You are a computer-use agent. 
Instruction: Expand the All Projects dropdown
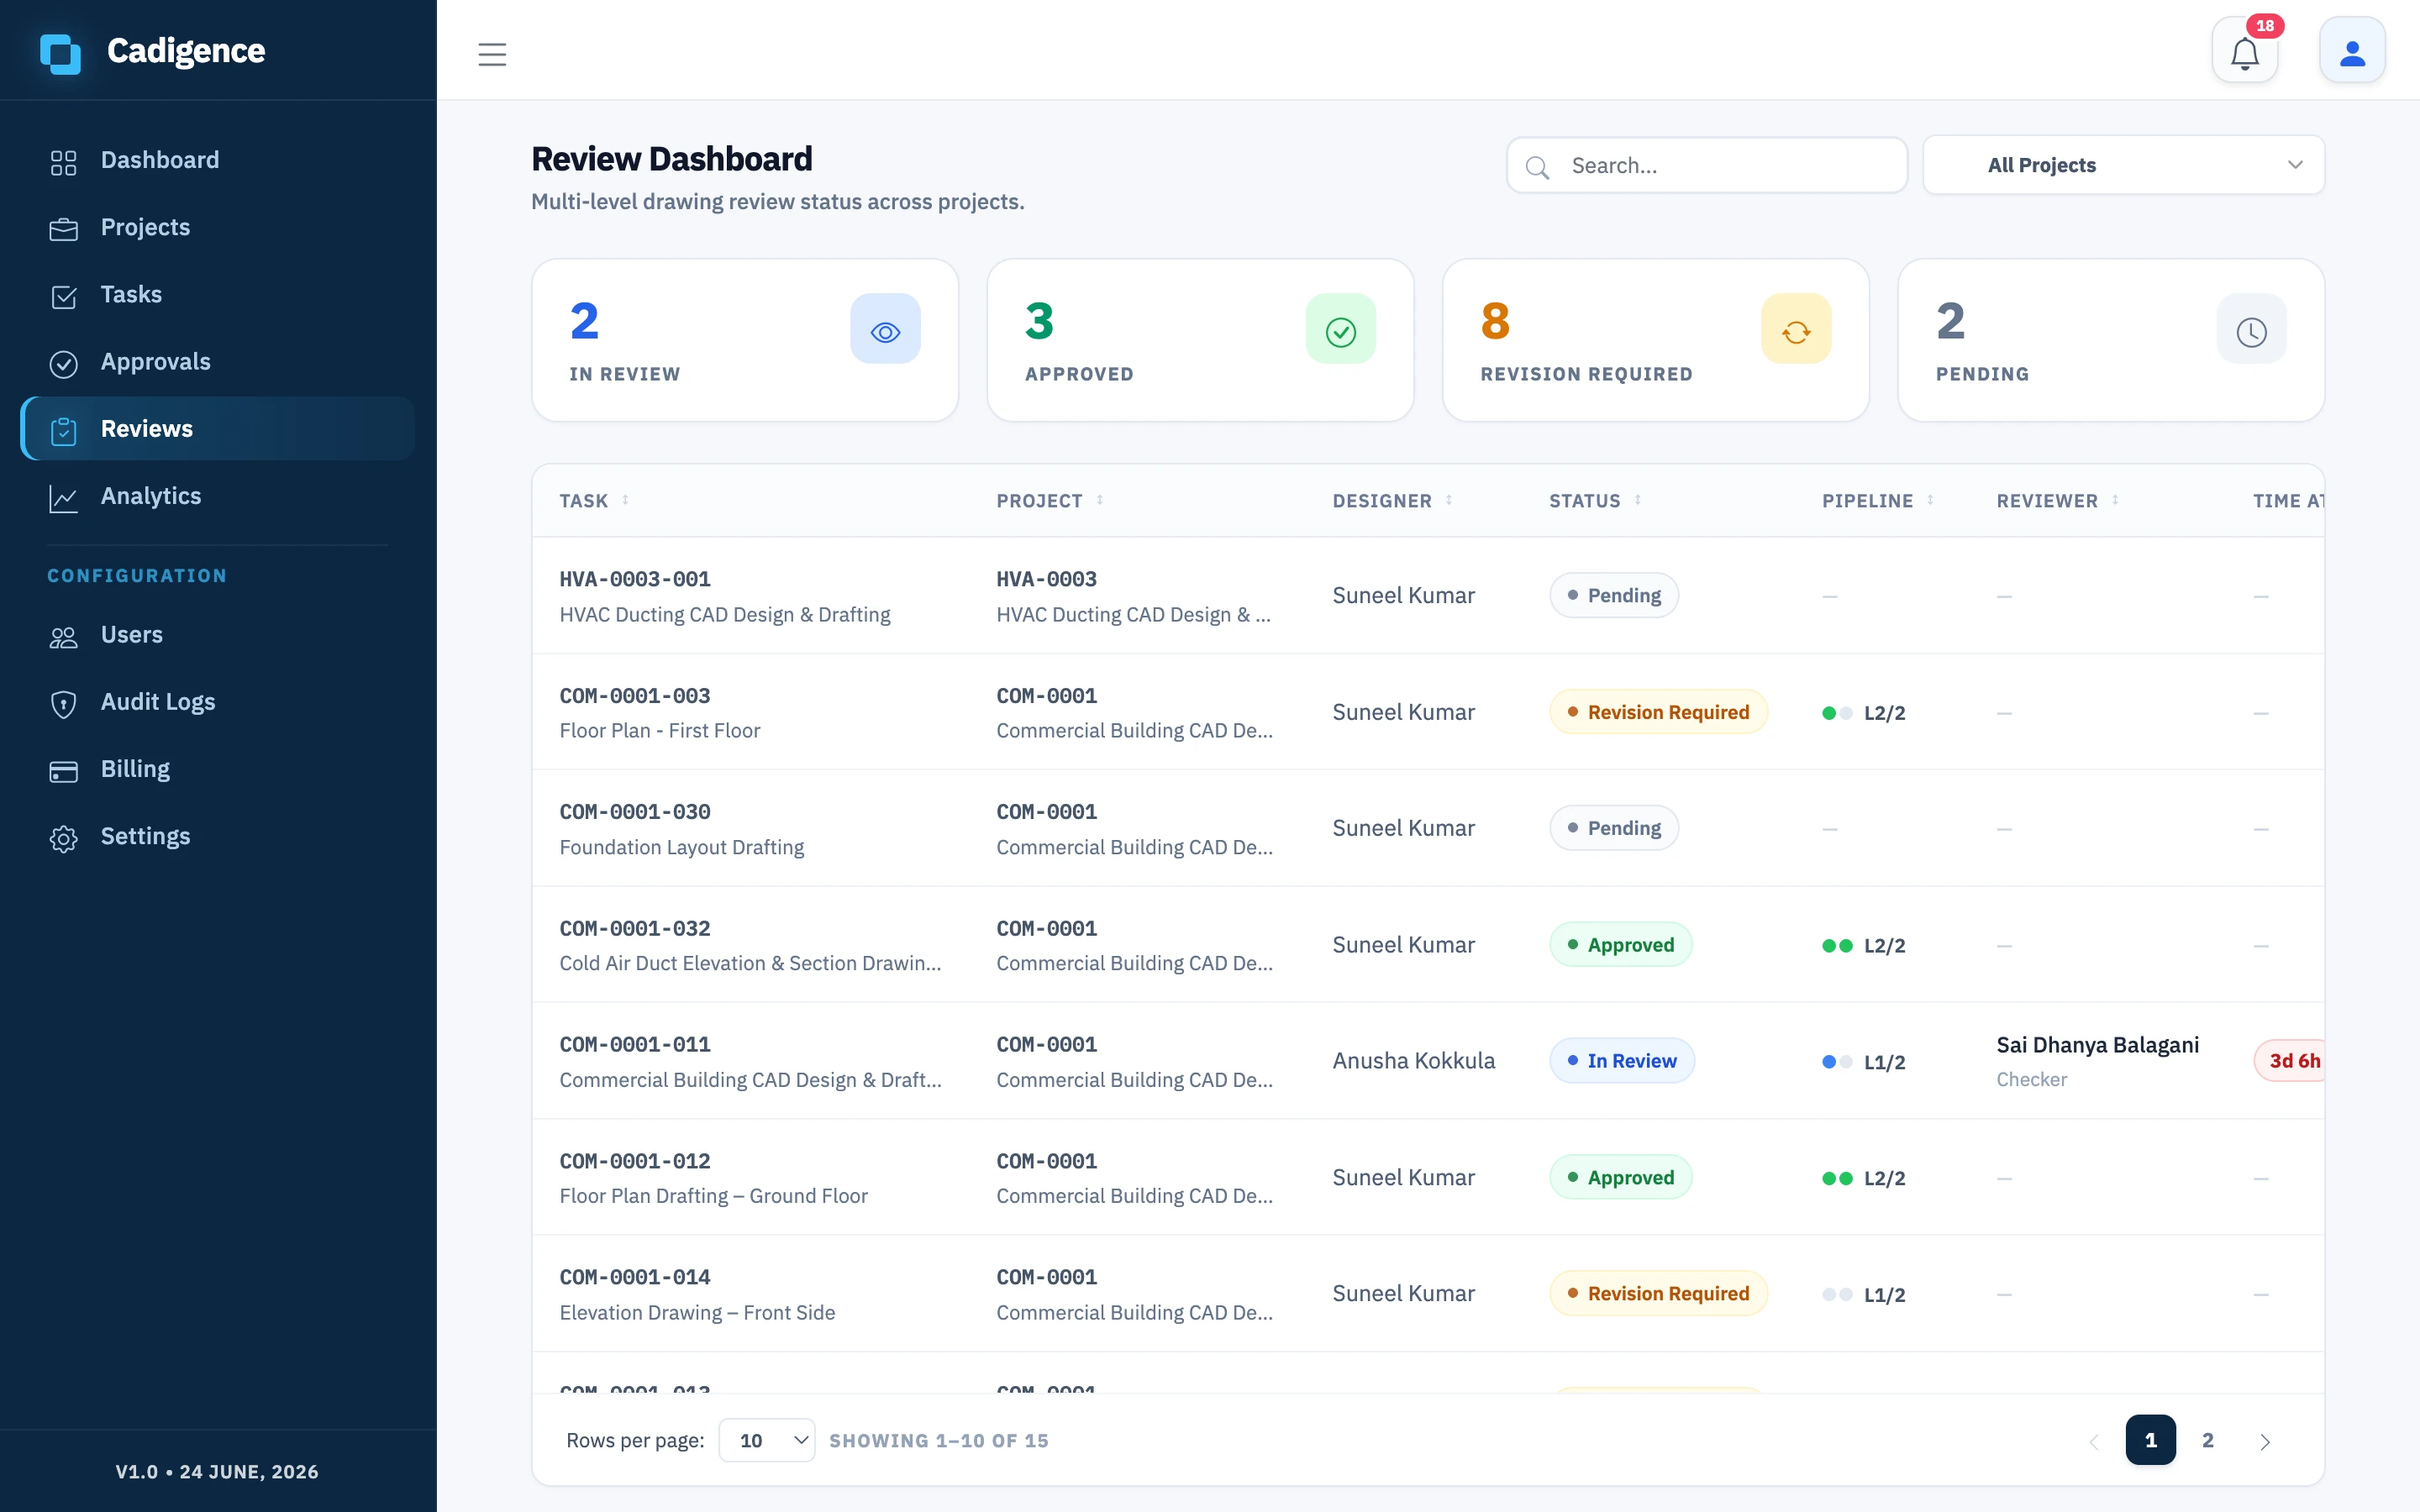coord(2123,165)
